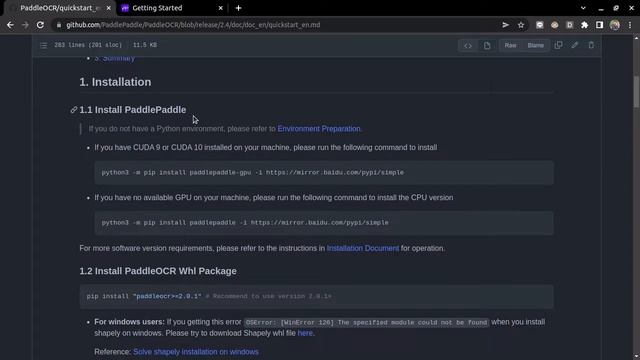Click the '11.5 KB' file size text
The height and width of the screenshot is (360, 640).
pos(145,45)
